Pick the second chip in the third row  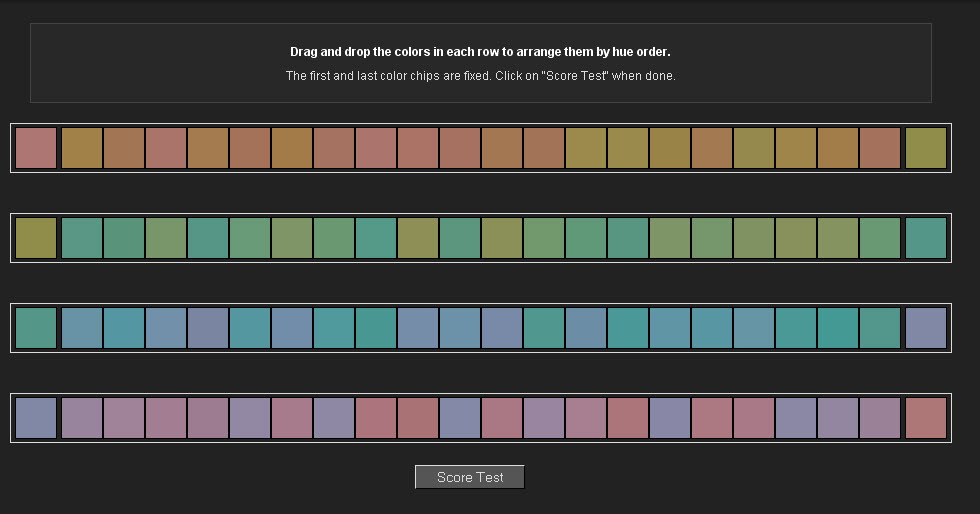[x=82, y=328]
